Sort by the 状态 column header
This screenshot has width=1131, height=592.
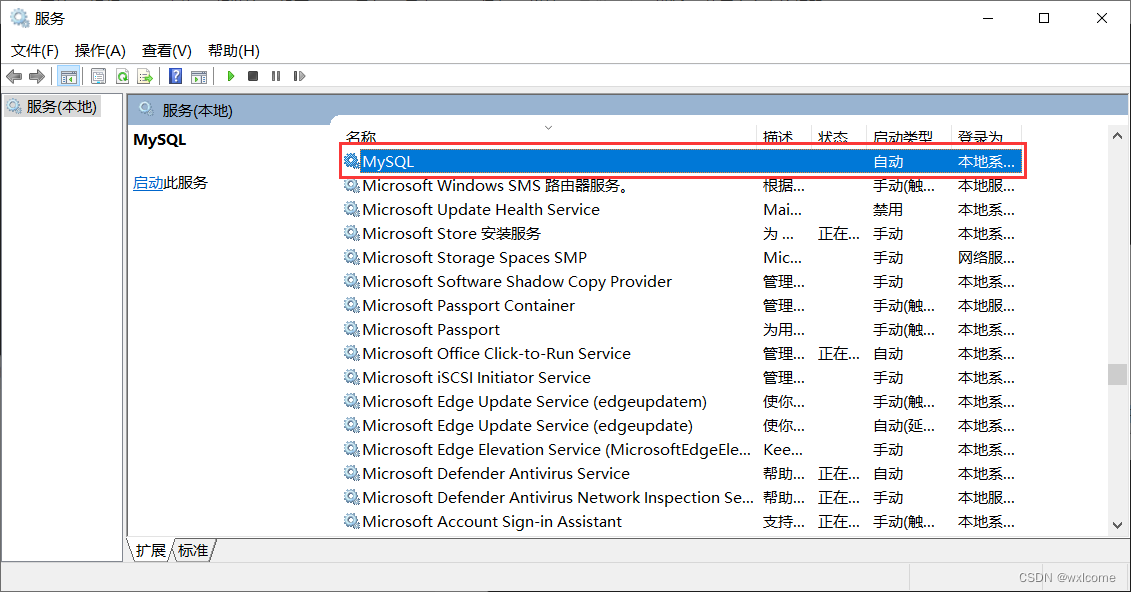[839, 136]
